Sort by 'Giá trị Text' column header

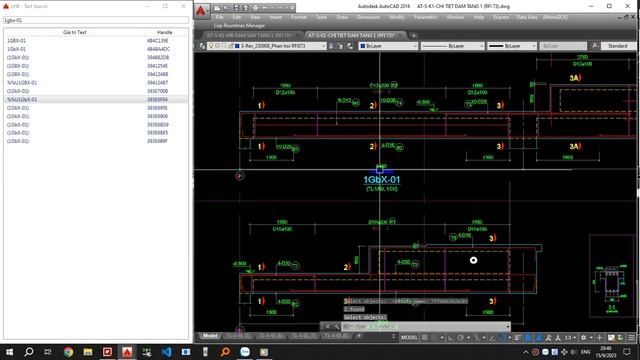click(75, 32)
